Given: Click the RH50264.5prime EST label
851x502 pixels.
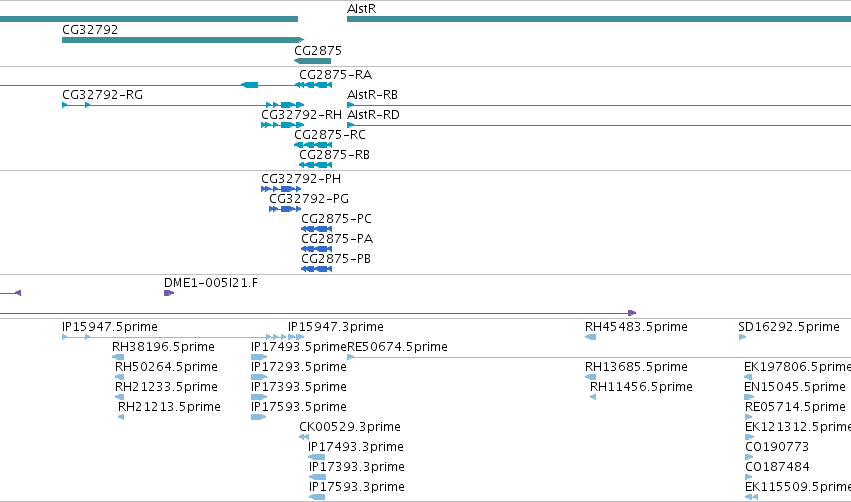Looking at the screenshot, I should point(166,367).
